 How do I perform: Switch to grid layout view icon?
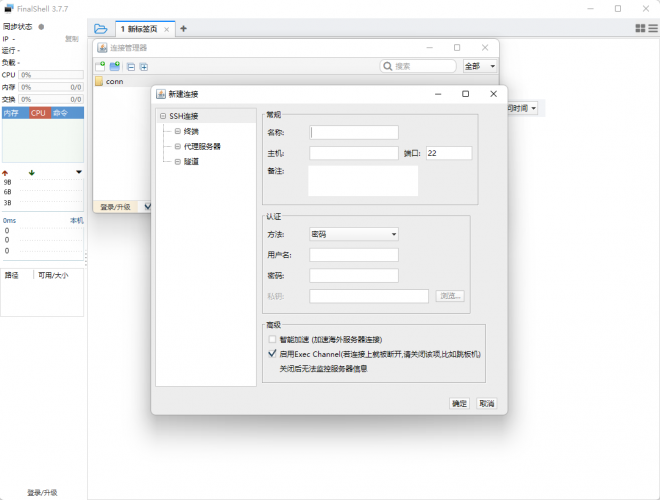pyautogui.click(x=640, y=28)
